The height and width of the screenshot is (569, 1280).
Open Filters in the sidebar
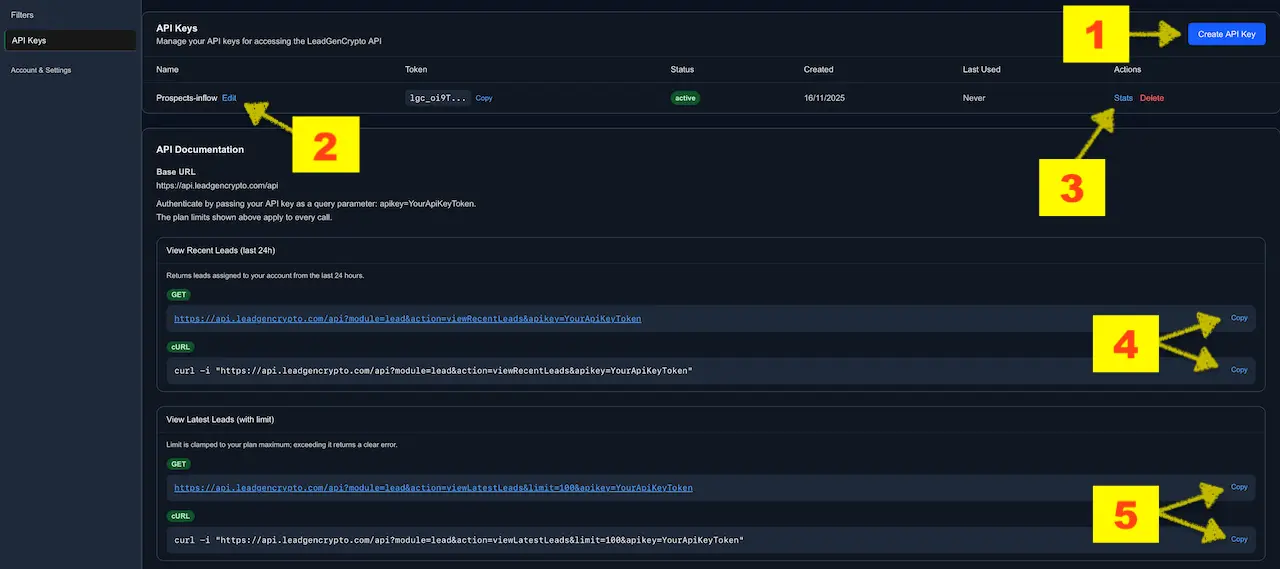click(x=22, y=15)
